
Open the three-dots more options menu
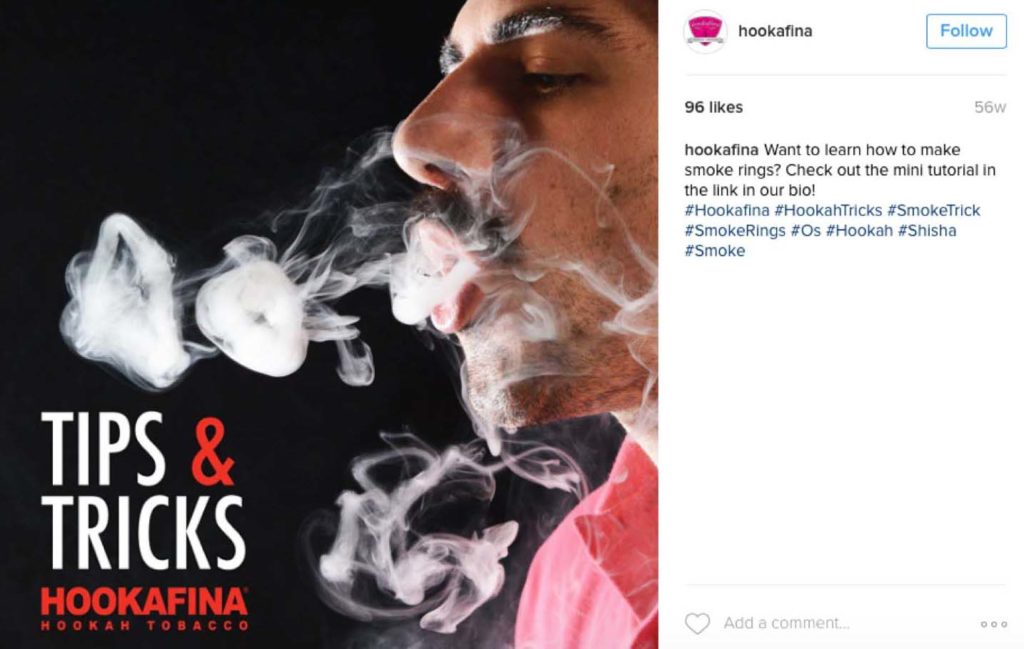point(993,624)
